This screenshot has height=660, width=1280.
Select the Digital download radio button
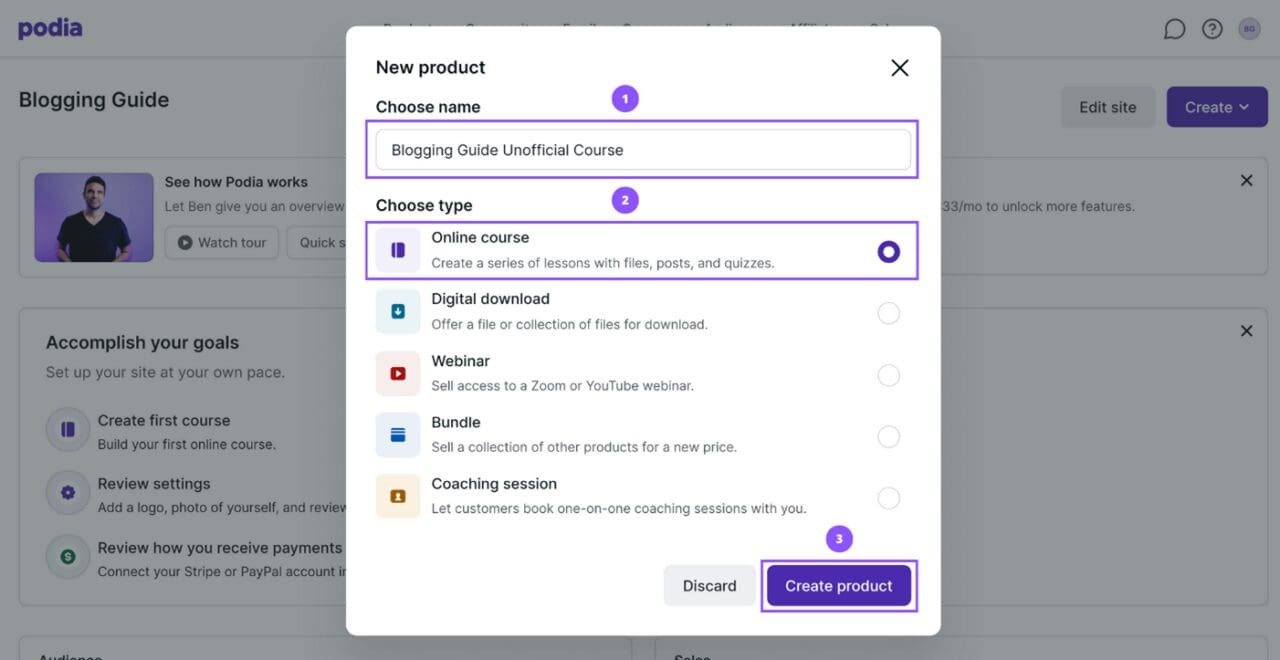(888, 312)
